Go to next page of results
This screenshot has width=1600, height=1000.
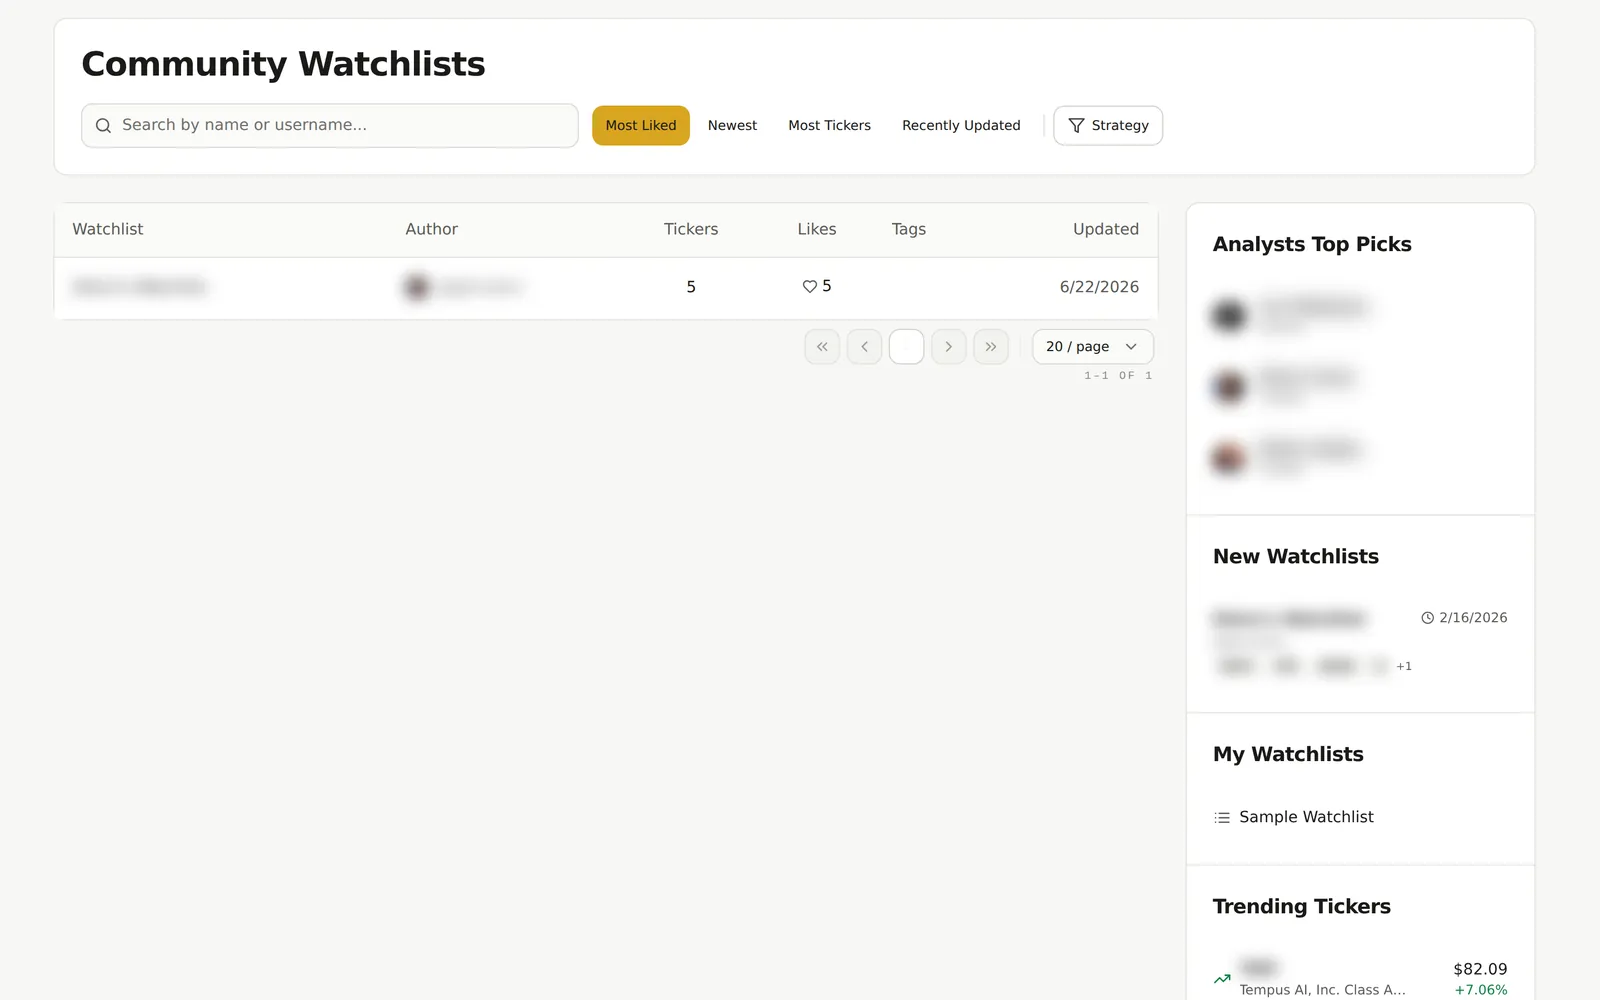948,347
